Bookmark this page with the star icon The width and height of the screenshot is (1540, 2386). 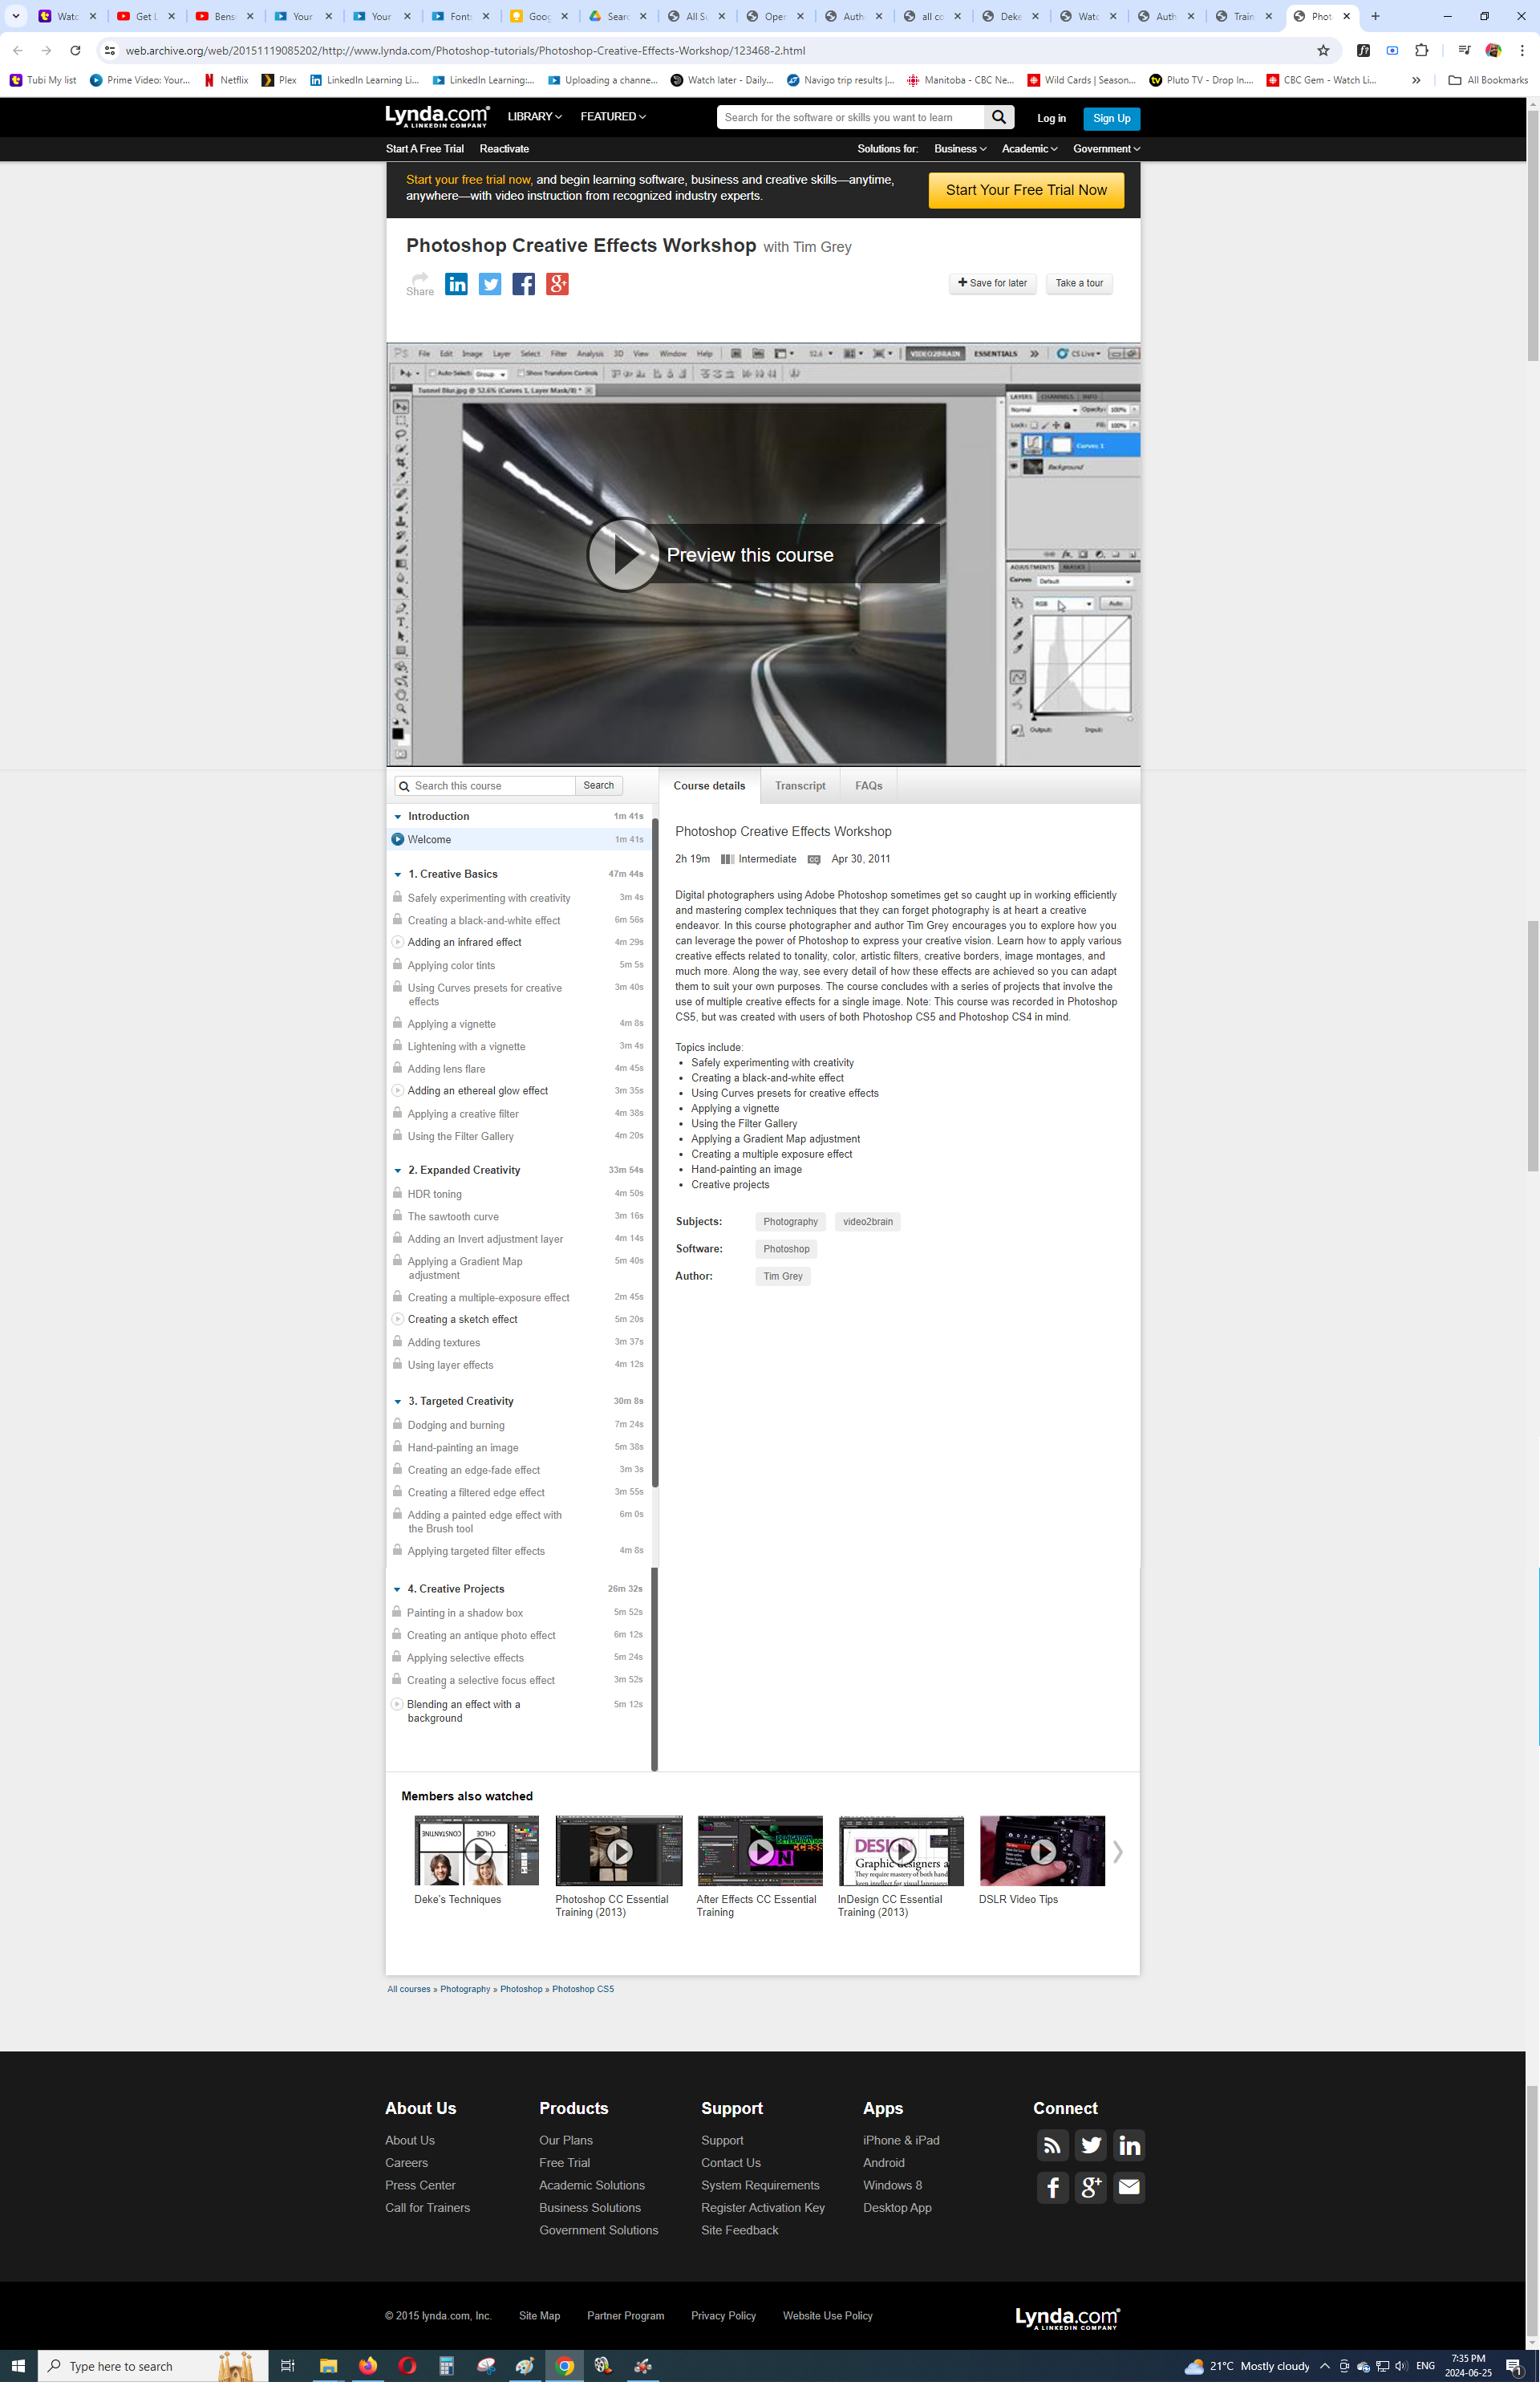1323,50
